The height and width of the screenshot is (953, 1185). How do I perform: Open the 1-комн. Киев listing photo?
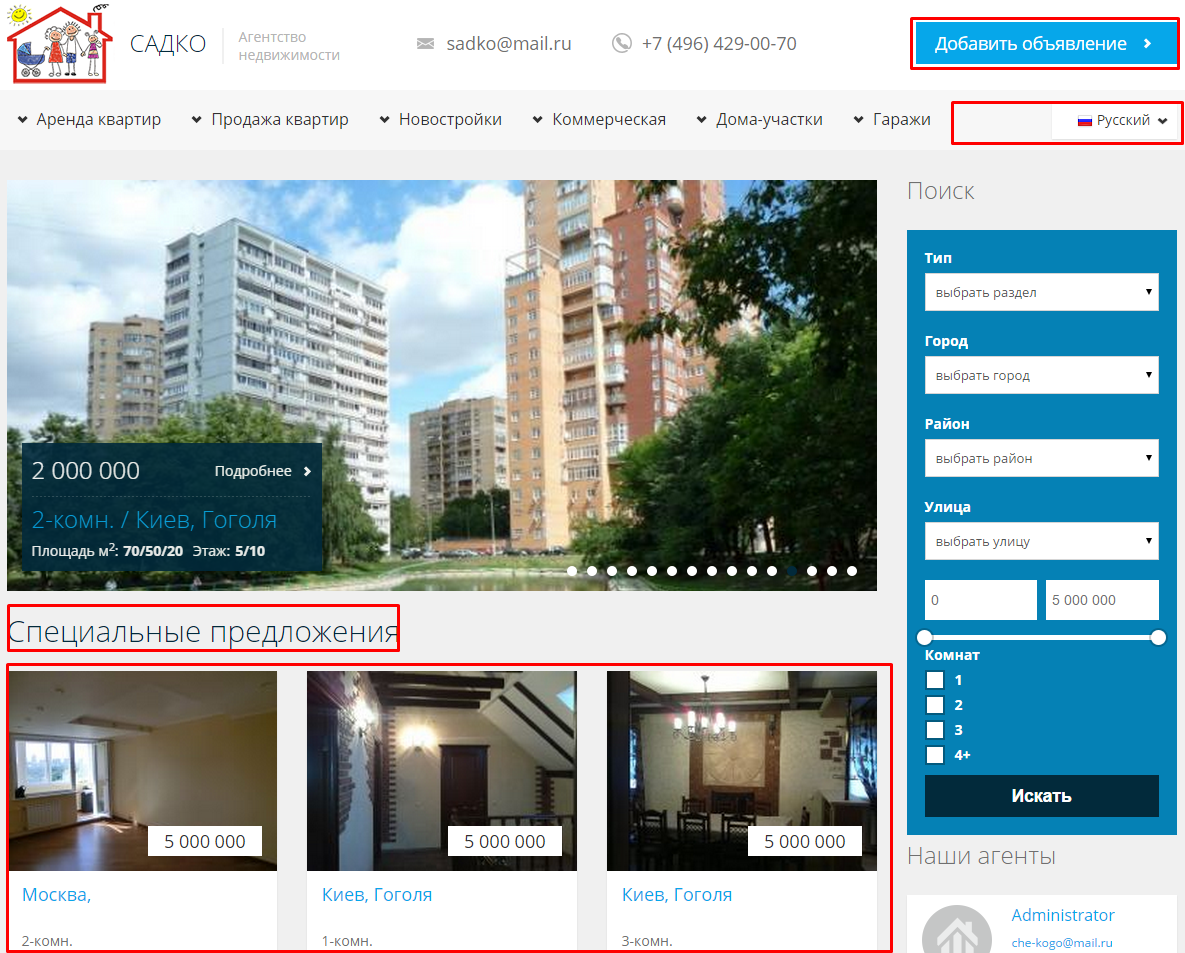(441, 771)
